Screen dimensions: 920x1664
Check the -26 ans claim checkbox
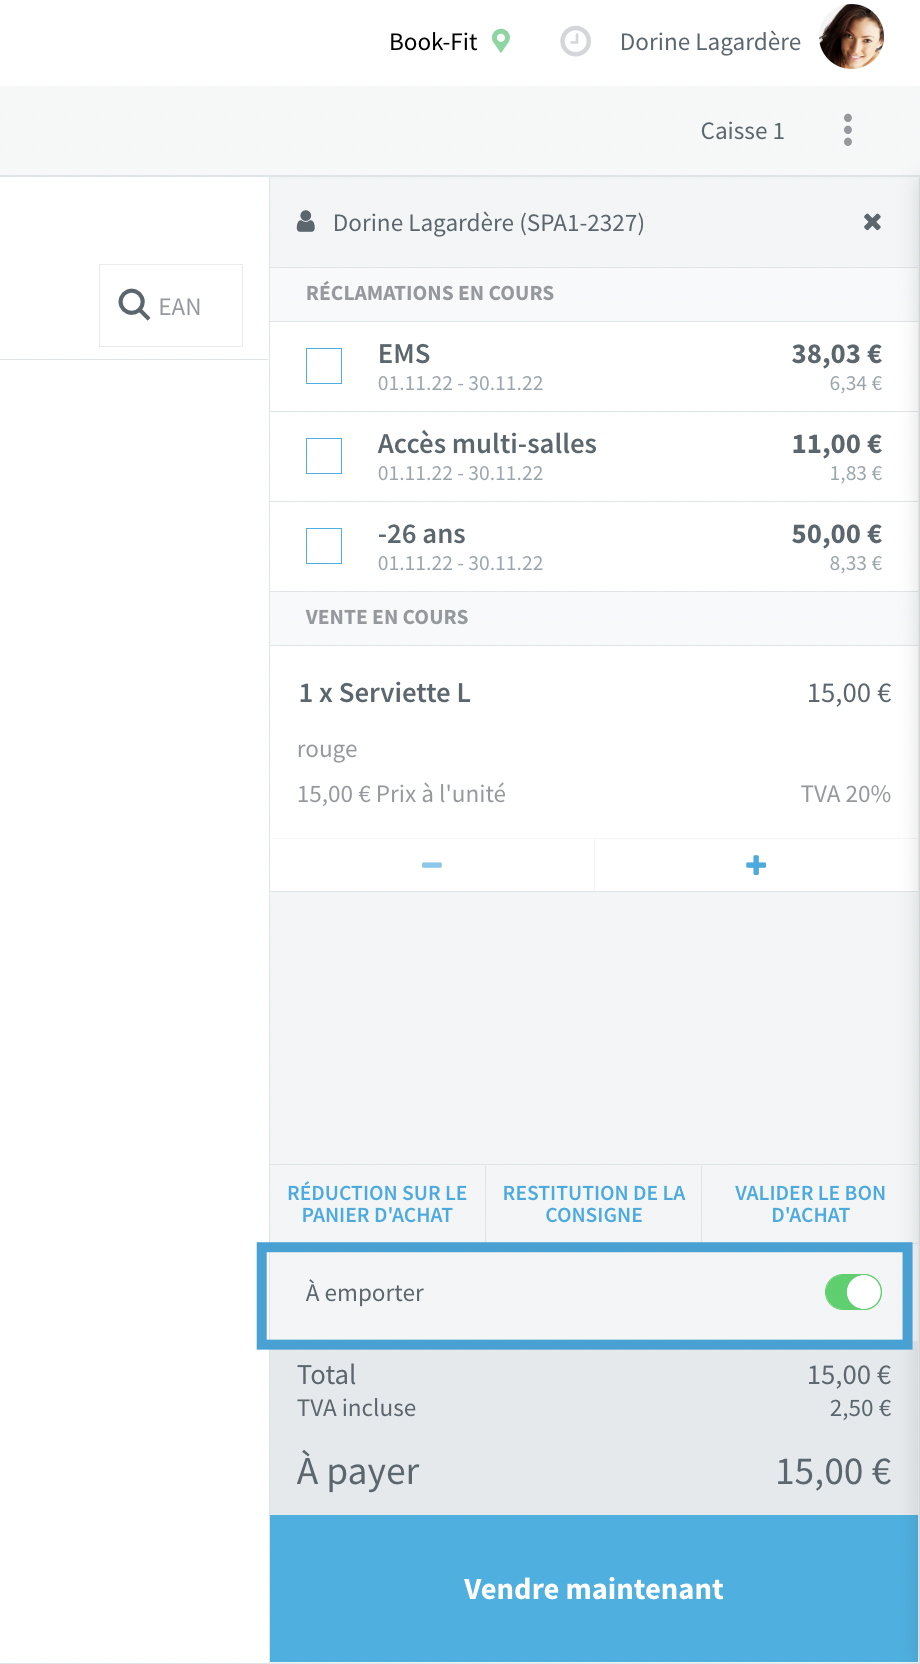tap(324, 546)
